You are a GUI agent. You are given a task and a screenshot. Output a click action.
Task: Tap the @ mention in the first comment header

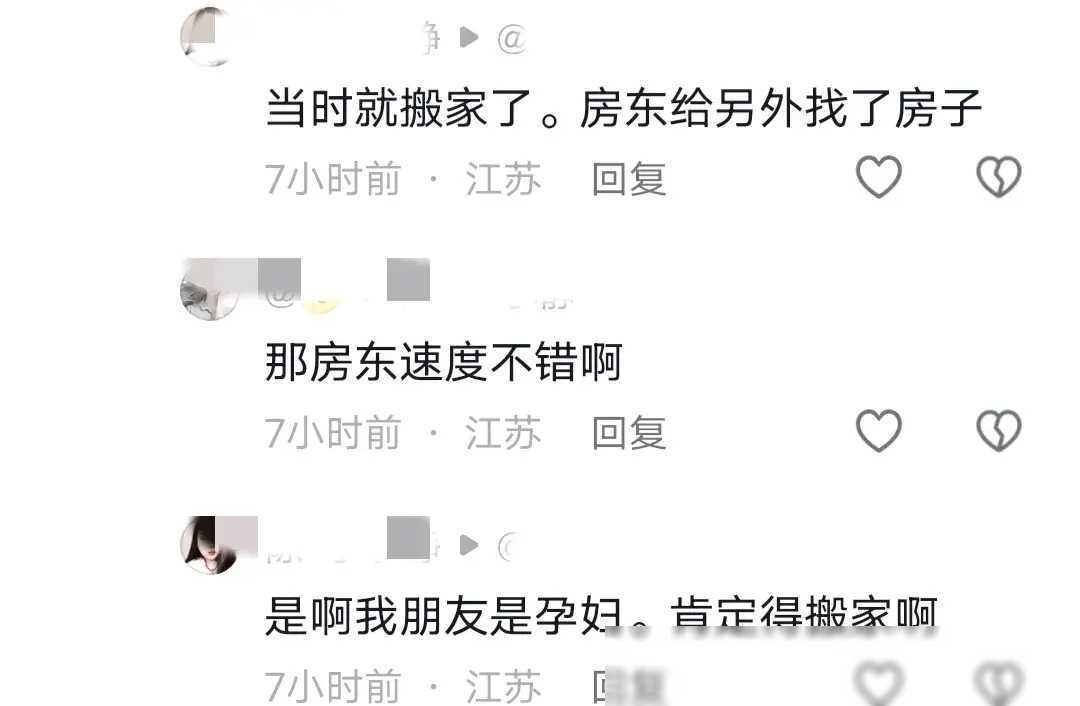512,38
